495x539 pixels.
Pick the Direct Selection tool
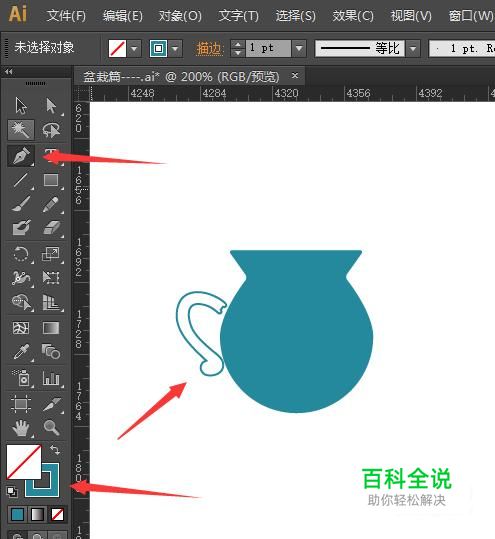[51, 105]
